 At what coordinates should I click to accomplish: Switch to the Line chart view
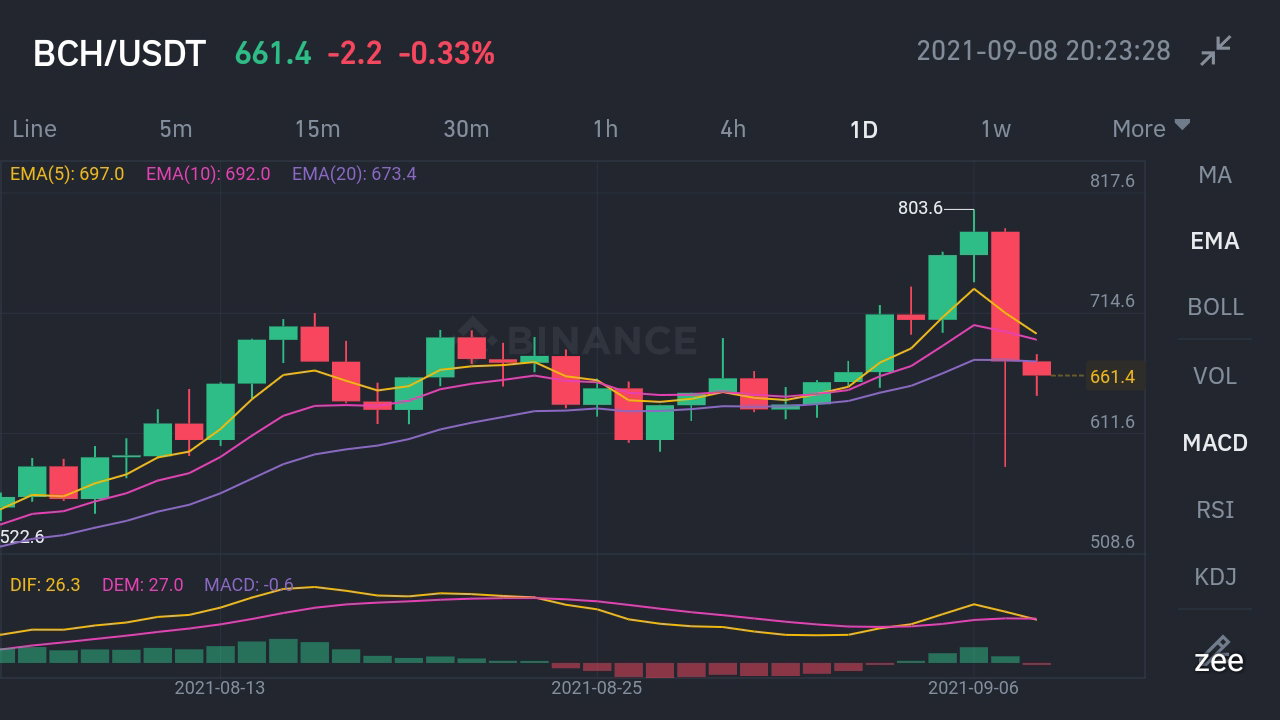tap(34, 128)
